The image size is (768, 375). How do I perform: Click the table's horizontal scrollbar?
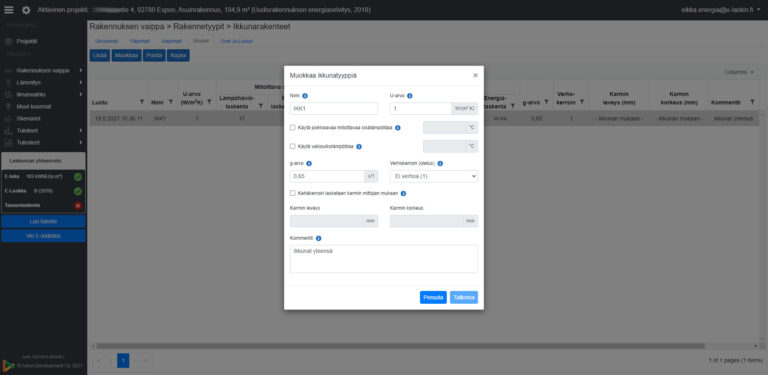(x=401, y=346)
